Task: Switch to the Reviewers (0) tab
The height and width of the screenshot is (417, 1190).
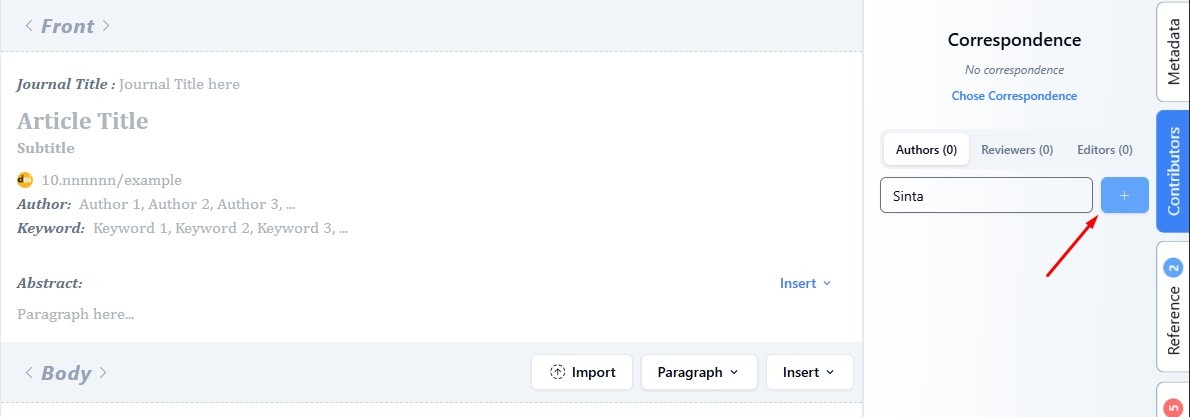Action: (x=1017, y=150)
